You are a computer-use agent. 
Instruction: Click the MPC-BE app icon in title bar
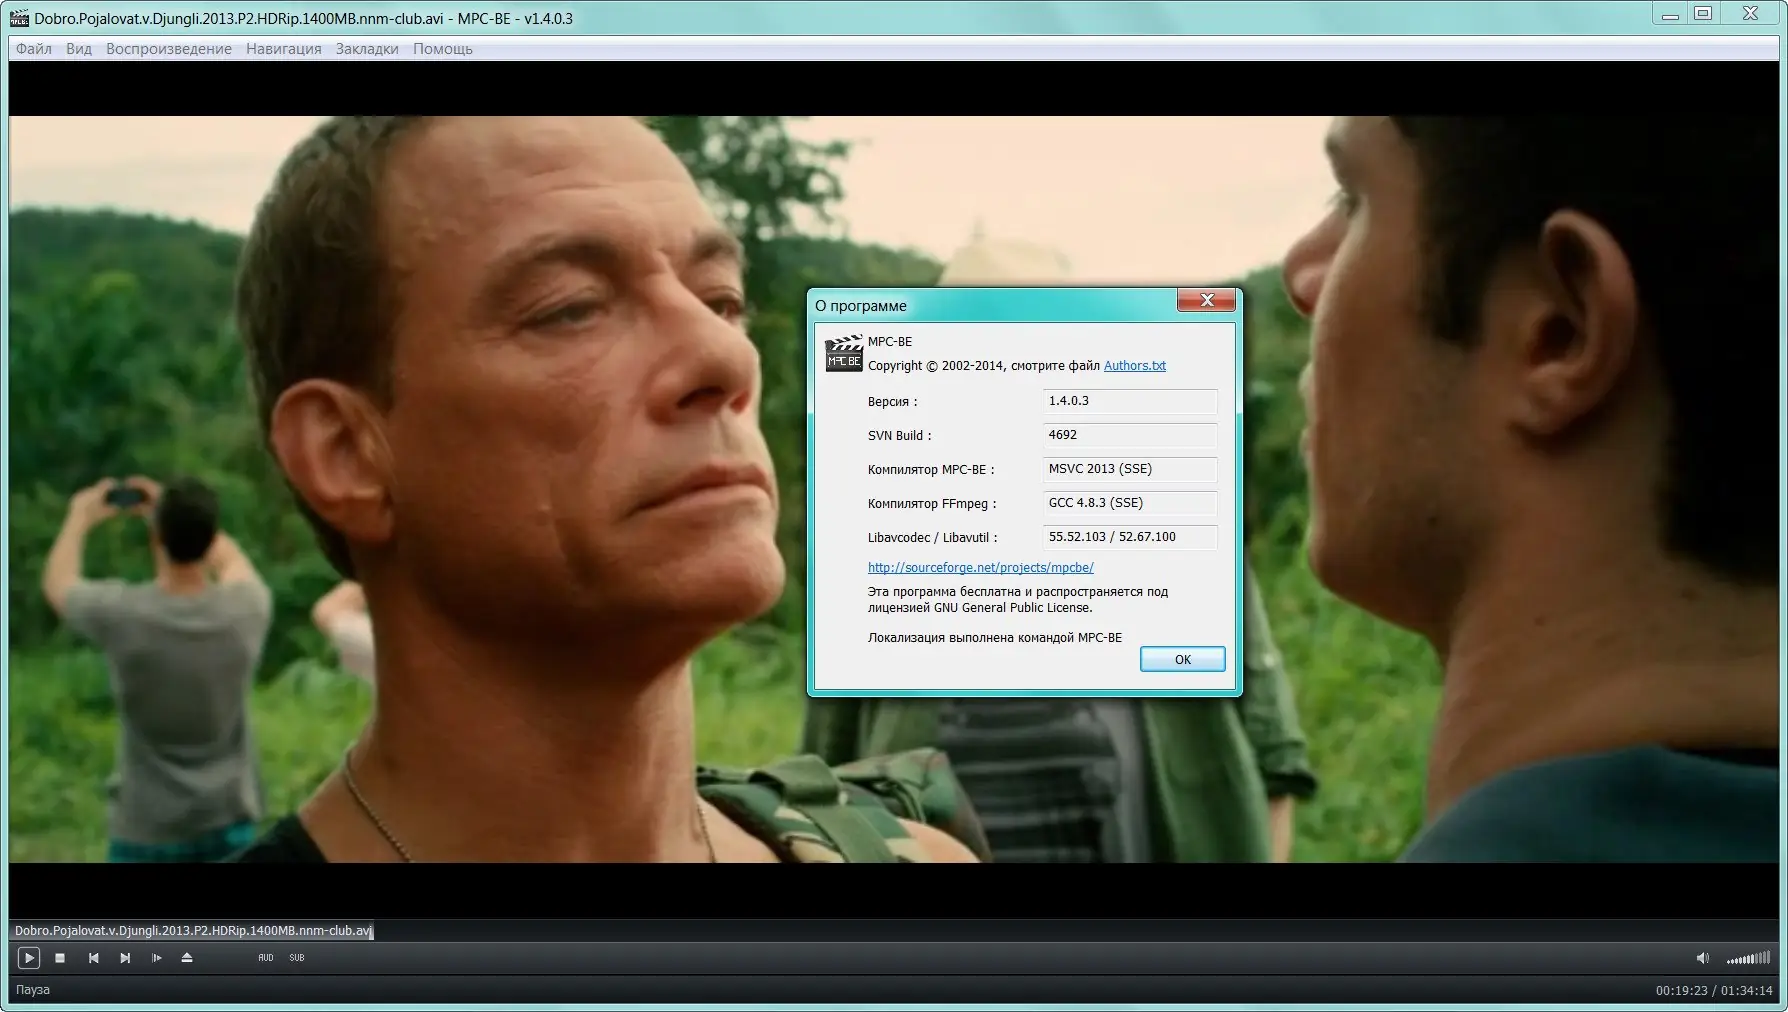point(19,18)
